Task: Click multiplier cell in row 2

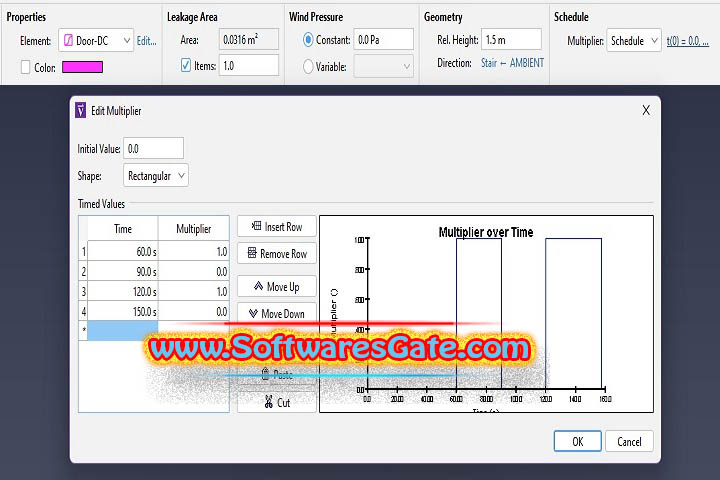Action: [x=193, y=271]
